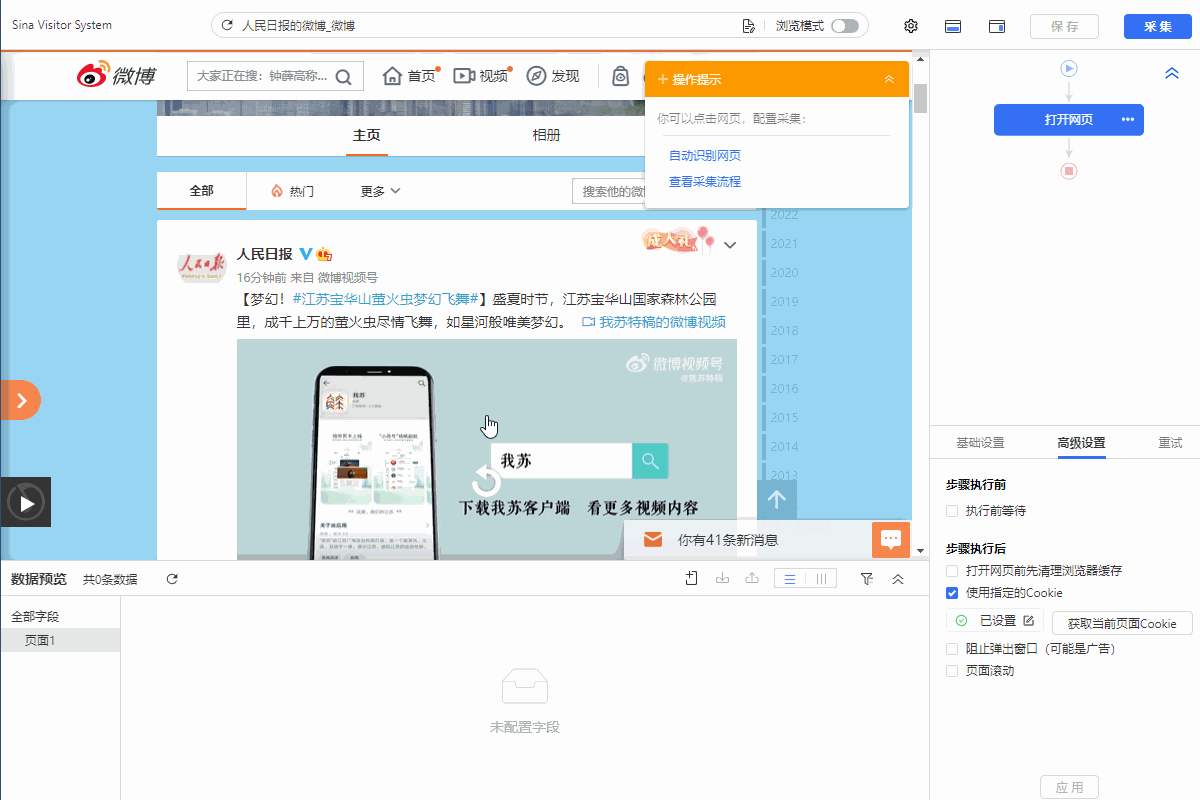Viewport: 1200px width, 800px height.
Task: Expand the orange side arrow tab
Action: [20, 400]
